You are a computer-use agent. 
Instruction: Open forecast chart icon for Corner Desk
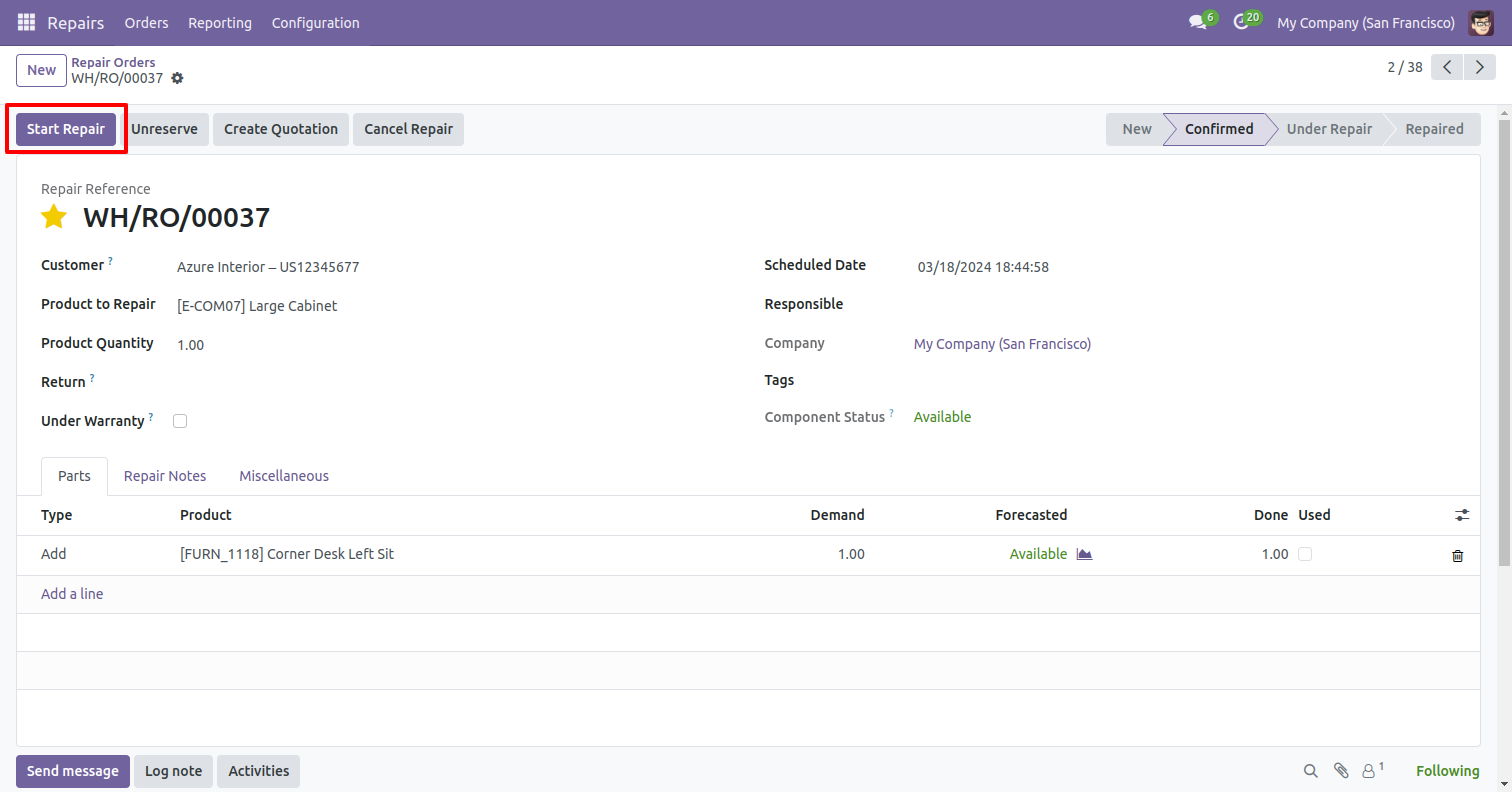(x=1084, y=554)
